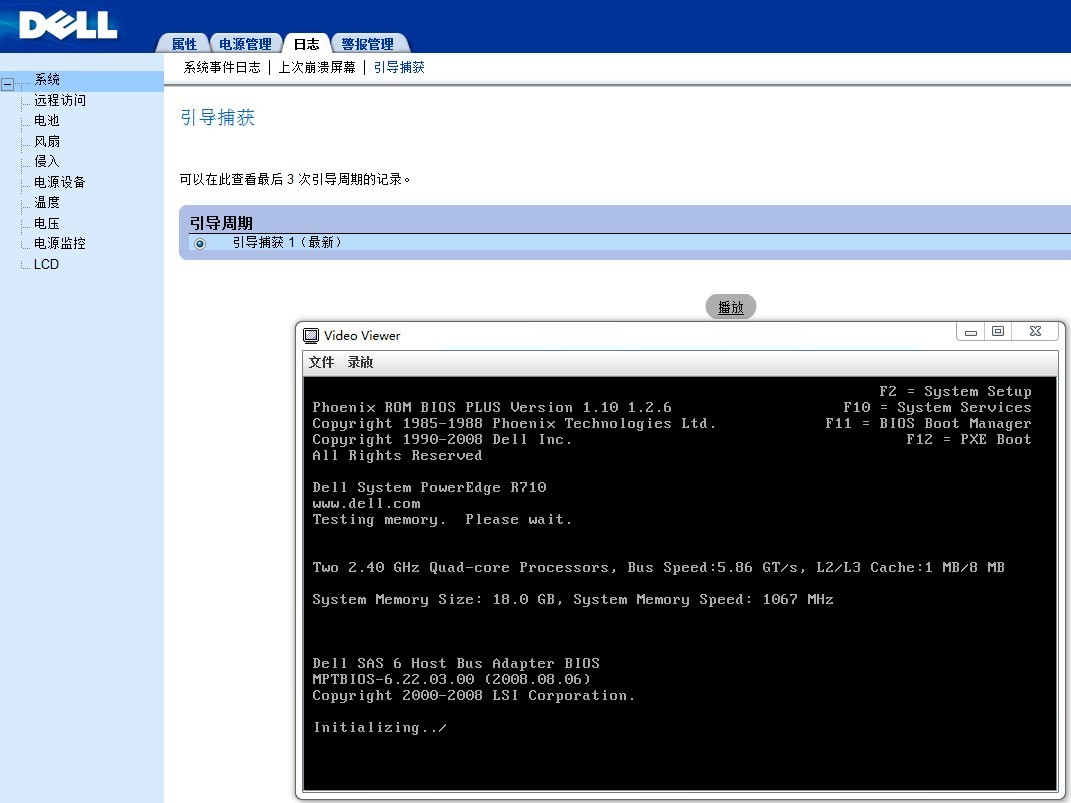
Task: Click the Dell logo
Action: point(68,25)
